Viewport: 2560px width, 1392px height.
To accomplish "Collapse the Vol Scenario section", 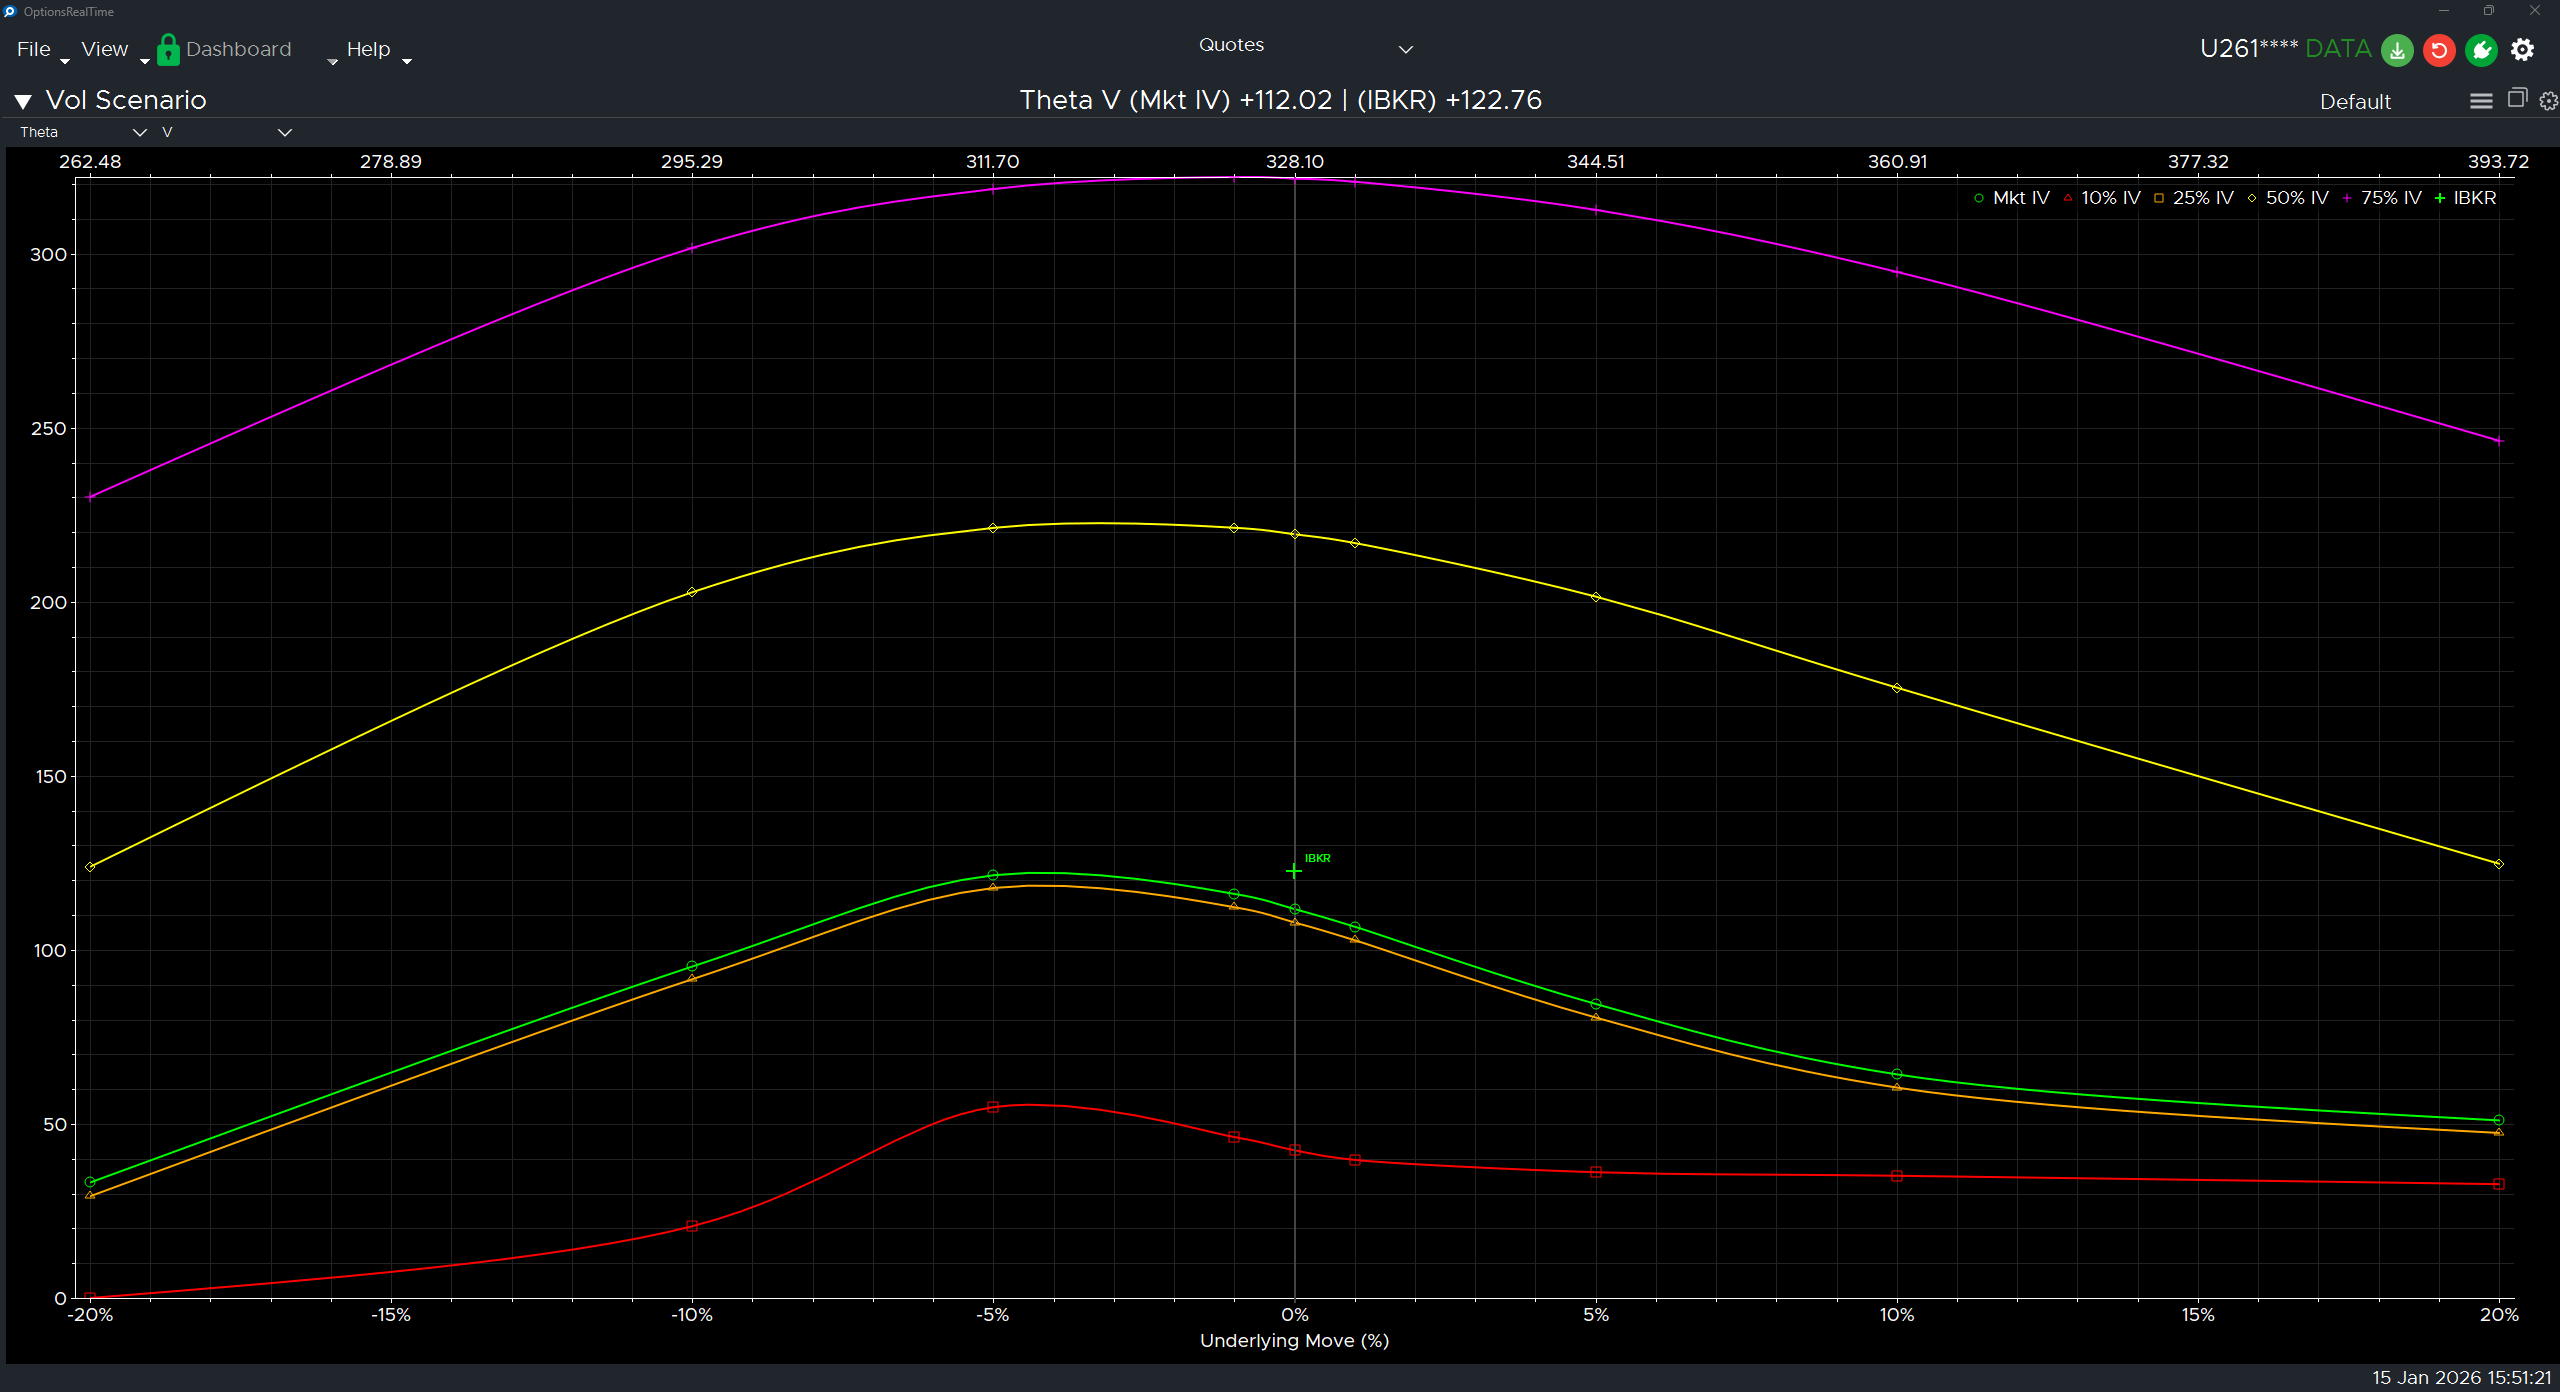I will 21,99.
